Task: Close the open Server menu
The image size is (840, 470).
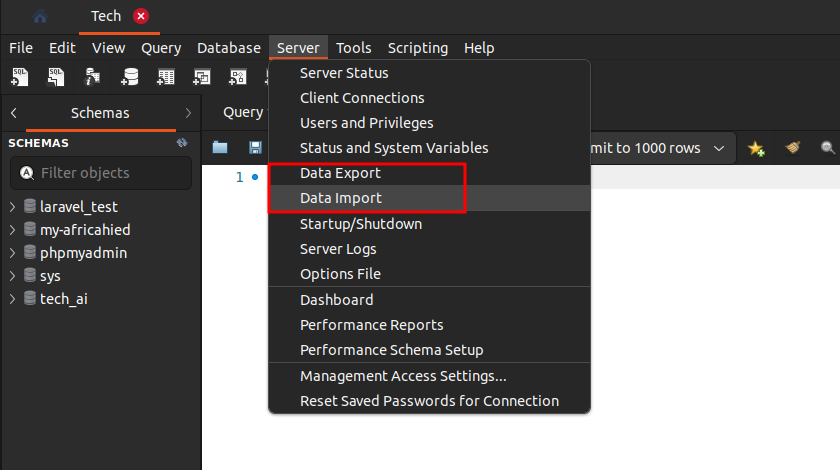Action: tap(298, 48)
